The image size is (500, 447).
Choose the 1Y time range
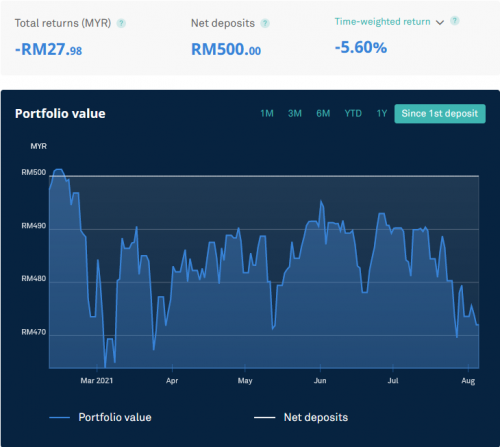382,114
